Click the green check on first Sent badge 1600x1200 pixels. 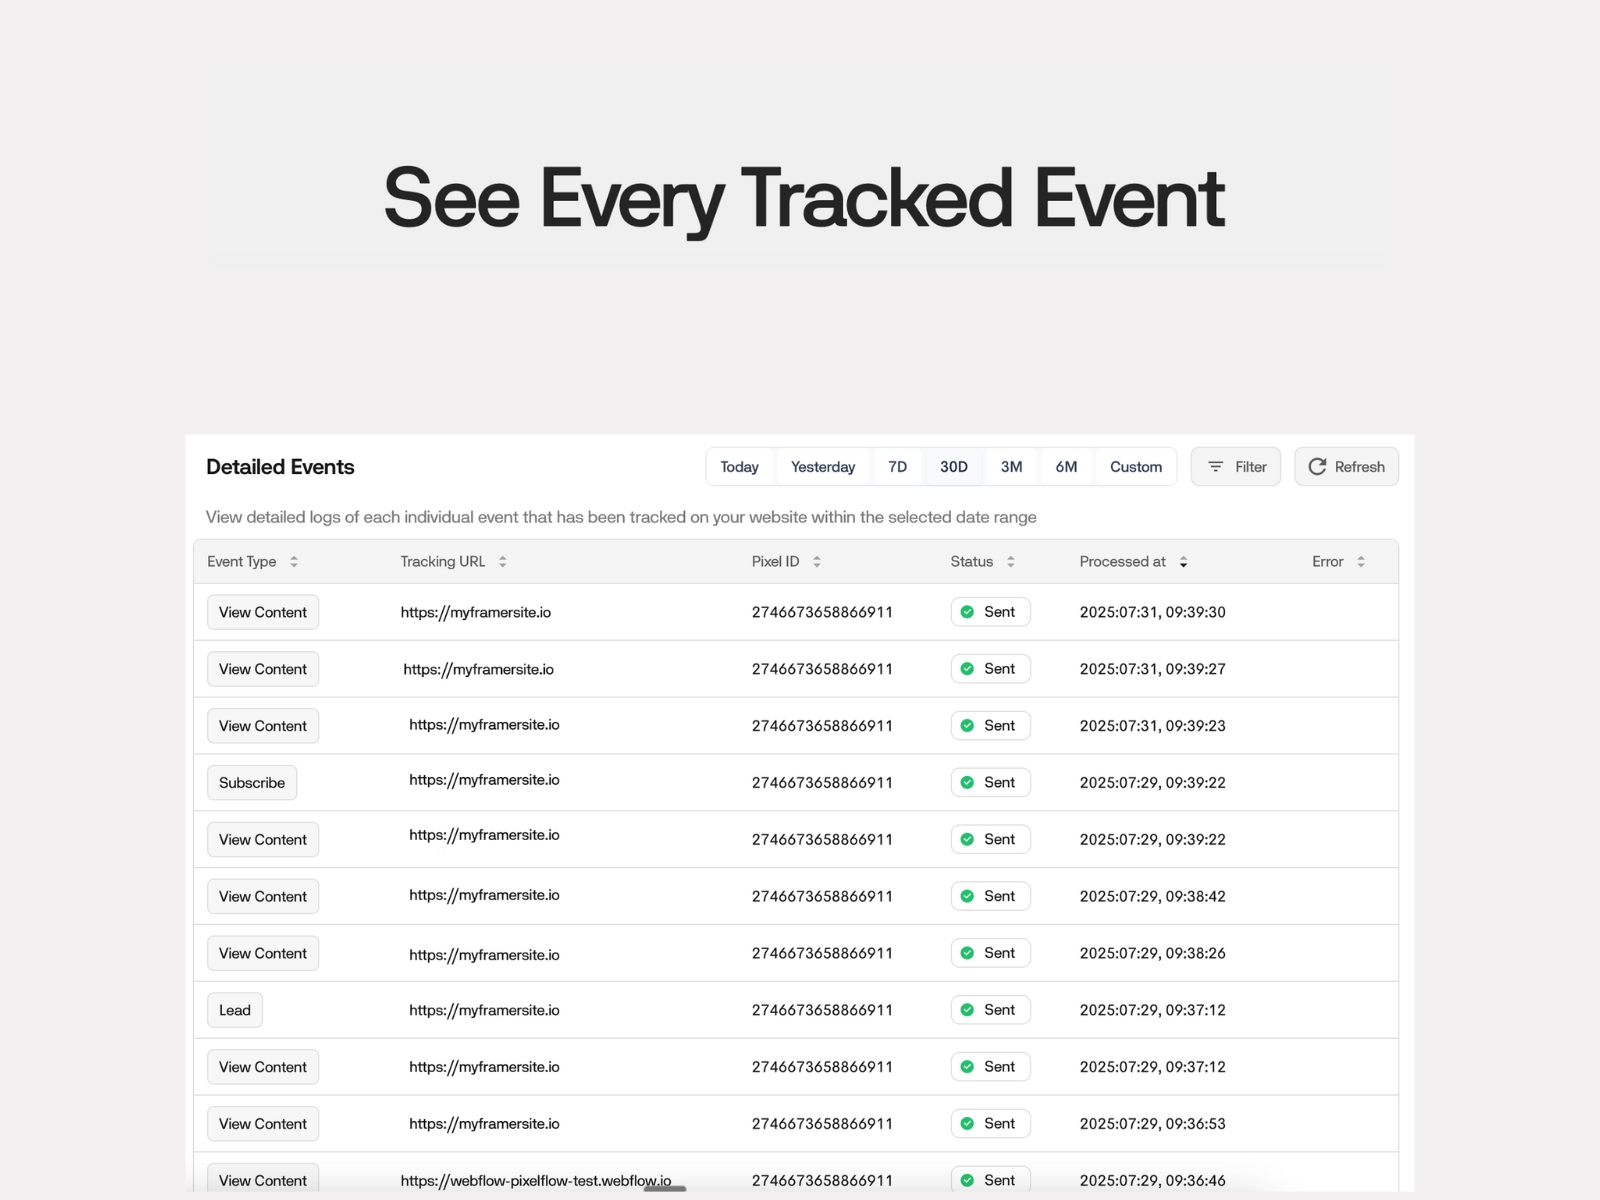[968, 611]
